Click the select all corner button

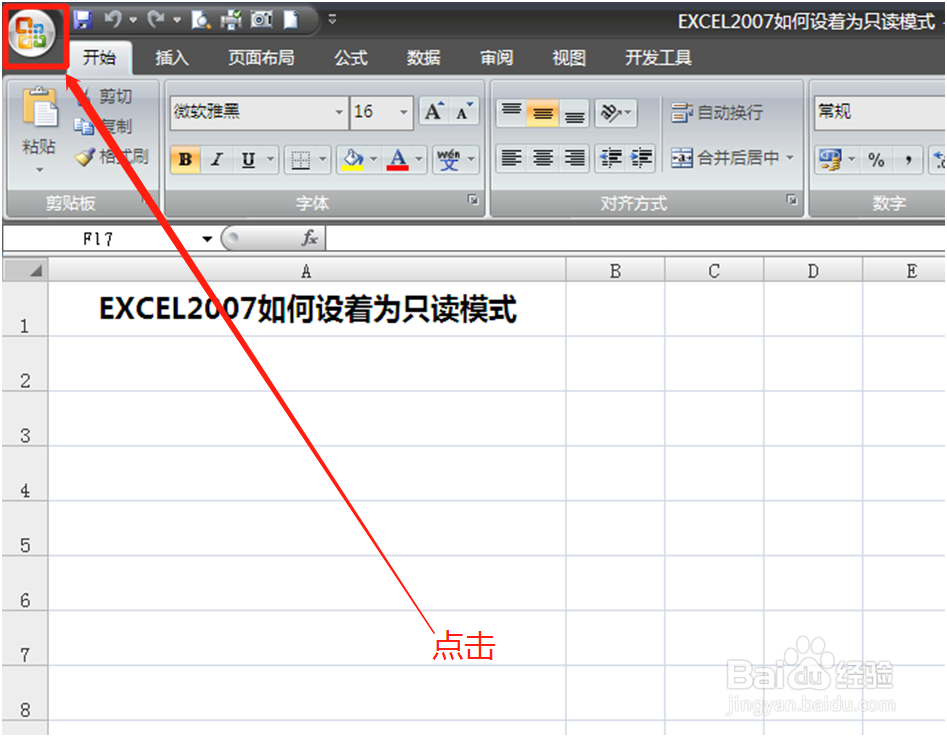point(25,270)
